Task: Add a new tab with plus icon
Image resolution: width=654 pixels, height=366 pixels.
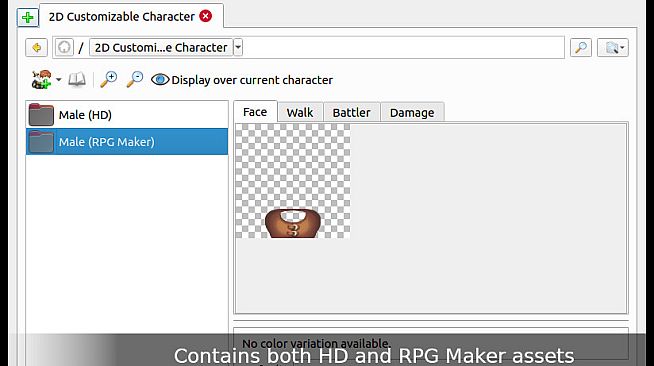Action: pos(28,17)
